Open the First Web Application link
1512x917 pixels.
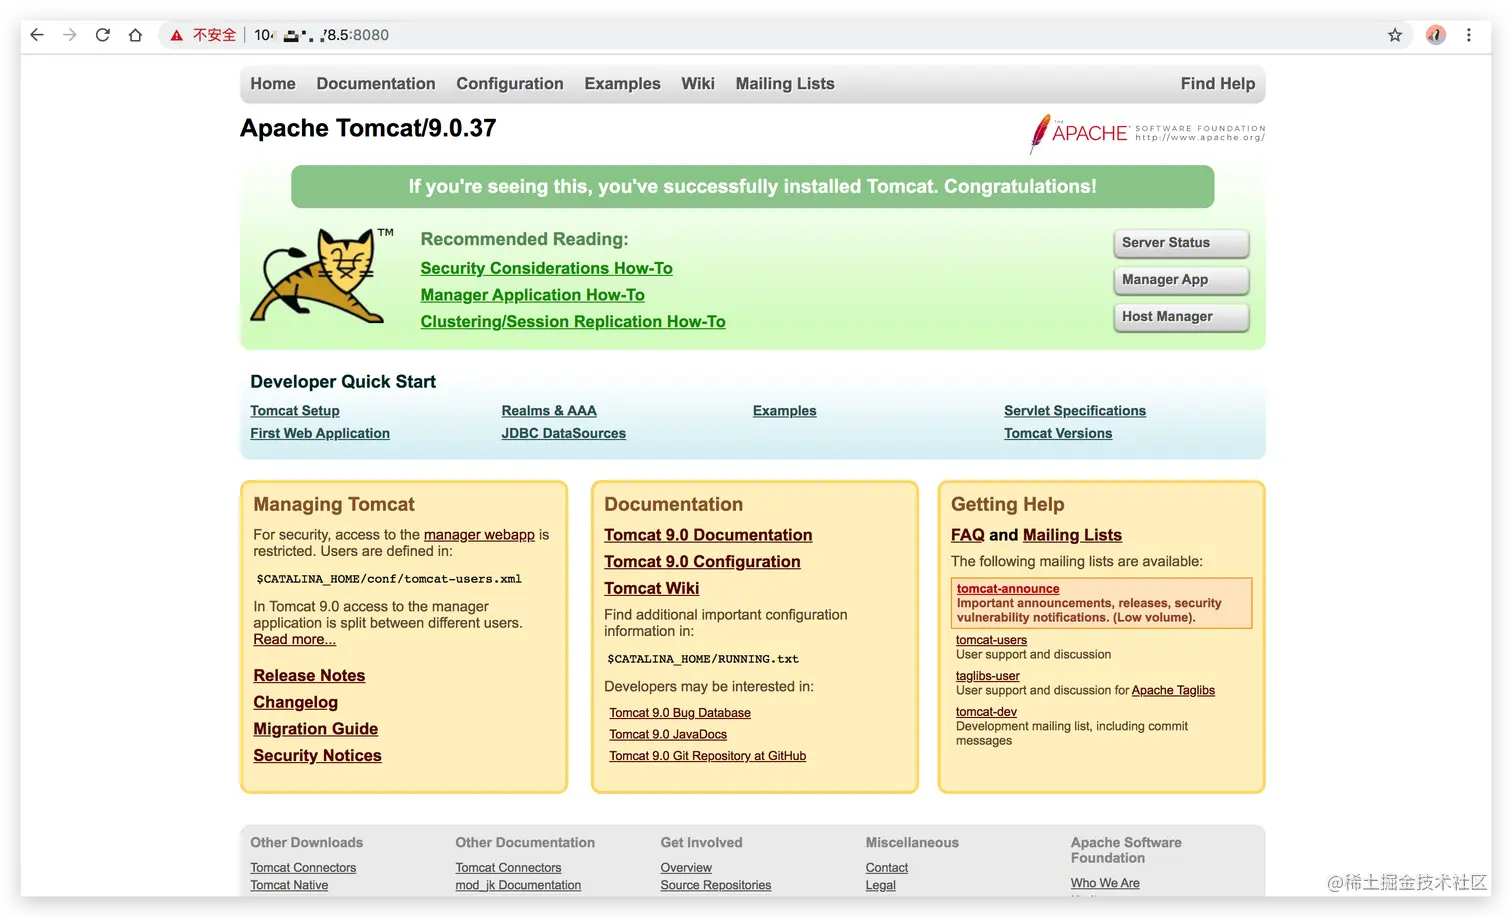click(x=320, y=433)
